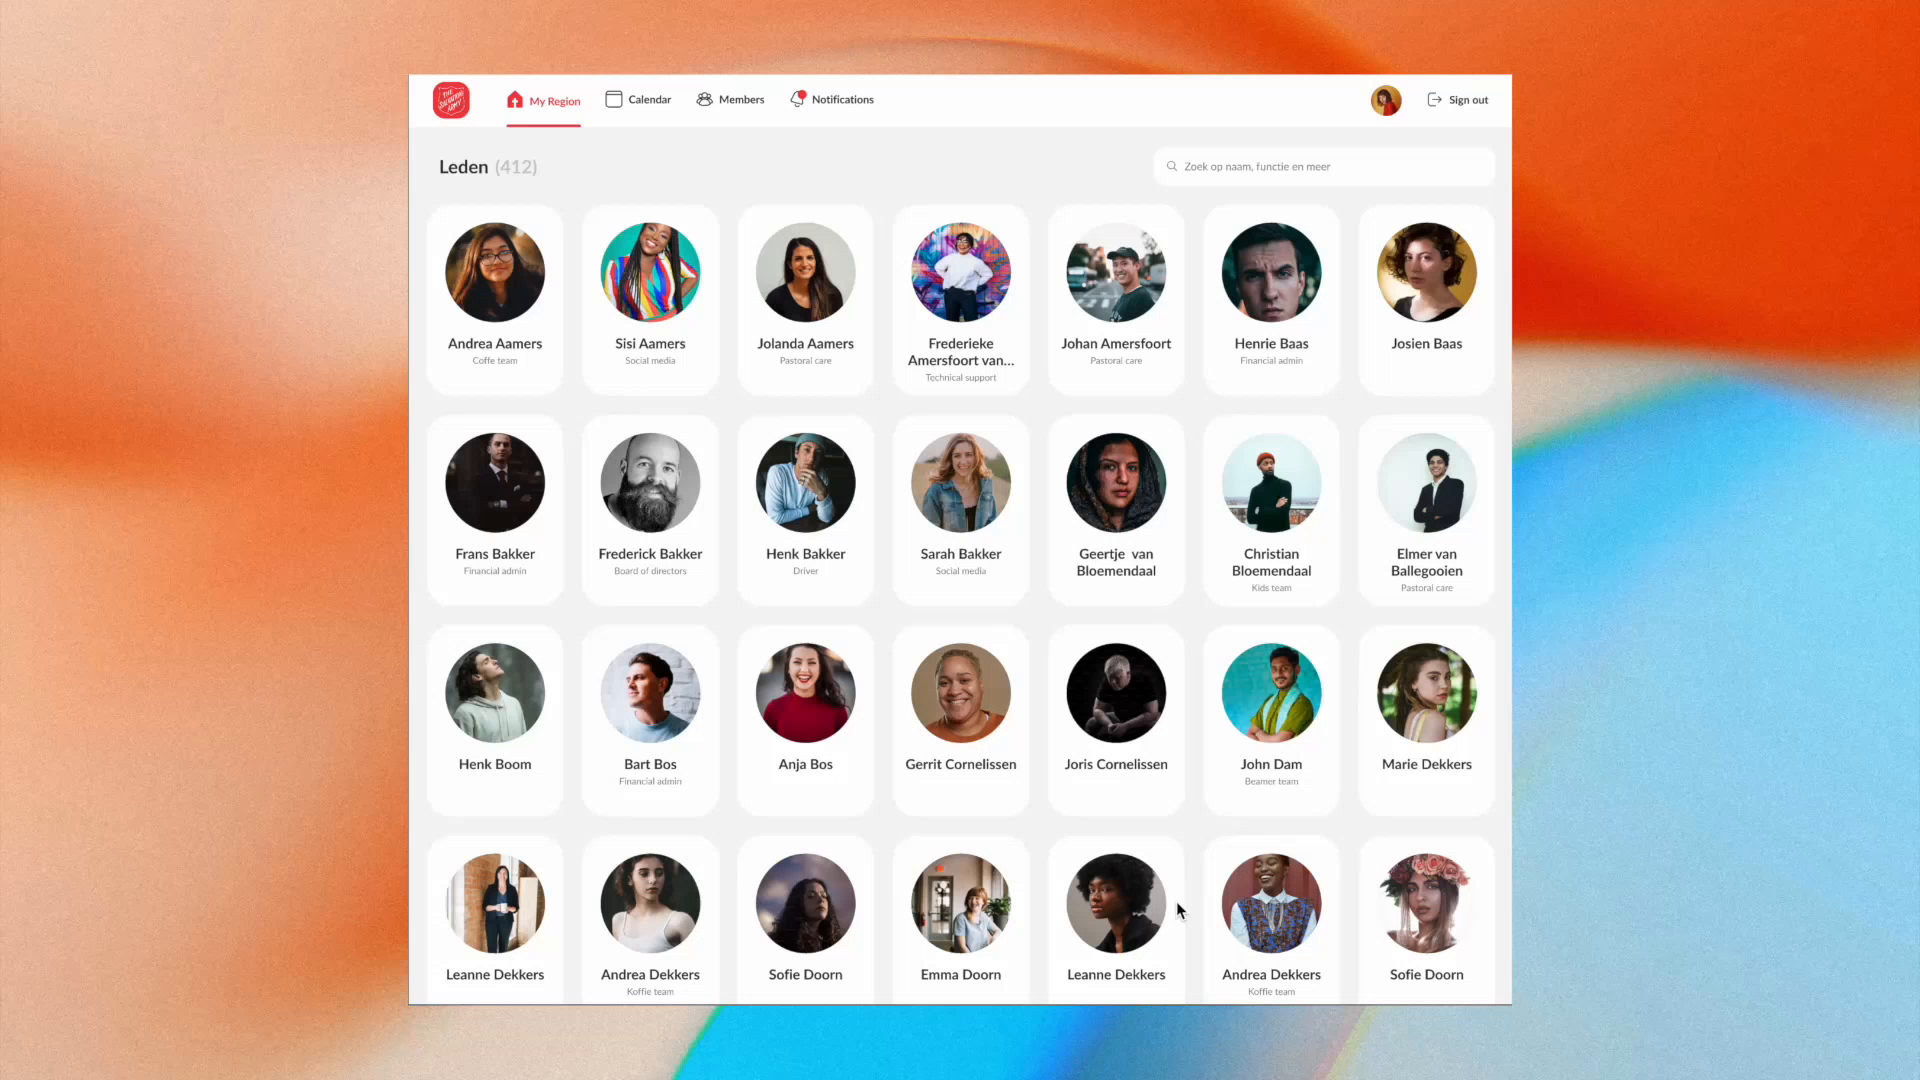Open Andrea Aamers' profile photo
Viewport: 1920px width, 1080px height.
tap(494, 272)
